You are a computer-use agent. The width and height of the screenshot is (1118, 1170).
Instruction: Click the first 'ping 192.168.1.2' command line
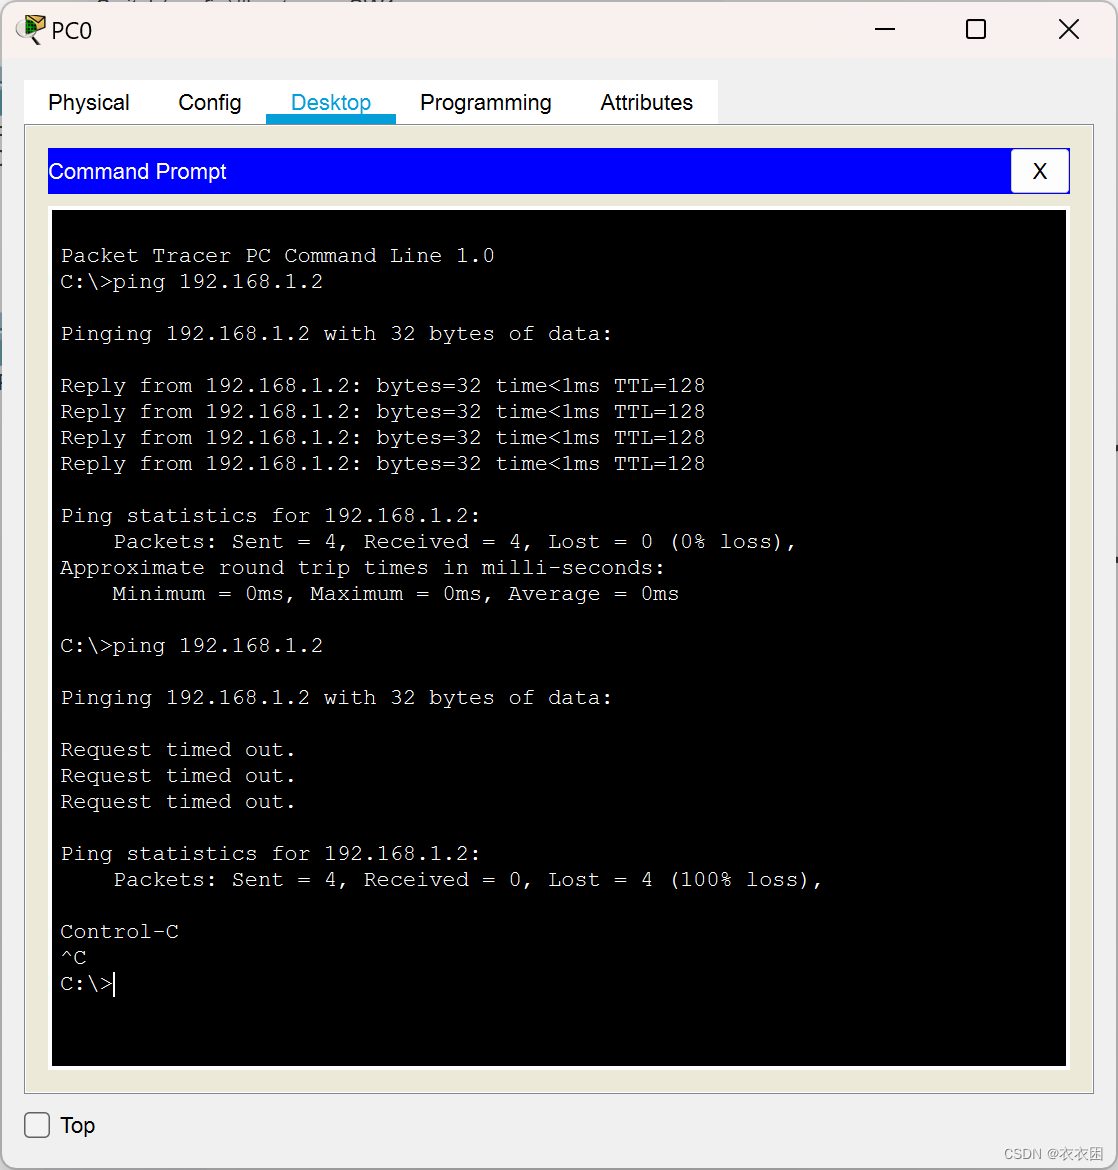(x=192, y=282)
